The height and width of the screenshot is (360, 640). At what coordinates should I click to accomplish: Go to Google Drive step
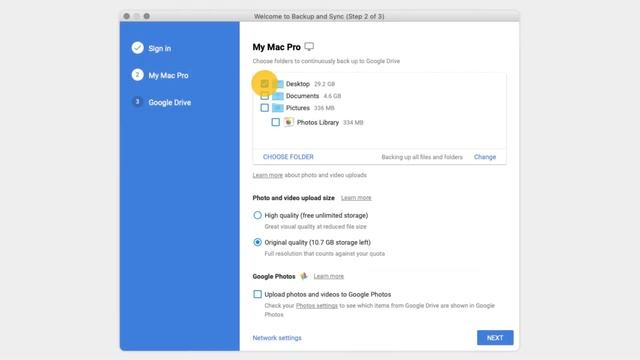click(170, 102)
